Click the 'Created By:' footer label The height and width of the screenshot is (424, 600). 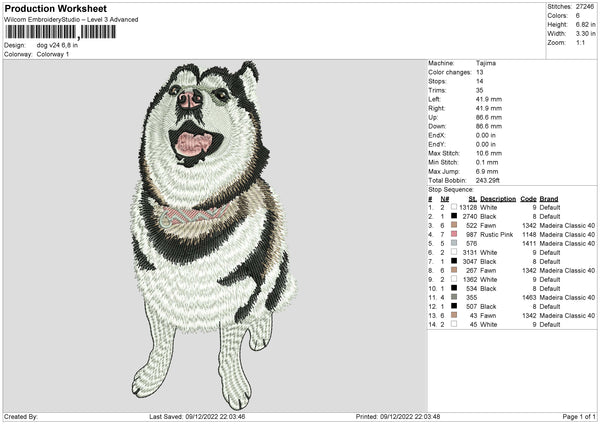pos(21,417)
